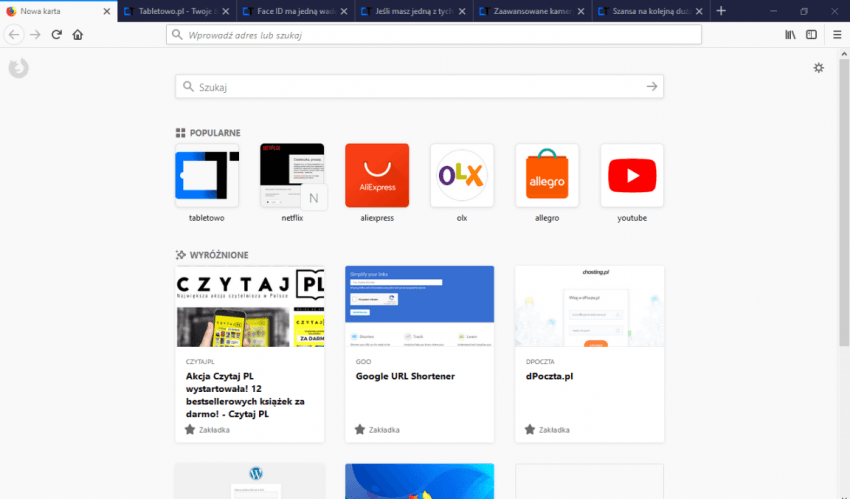Screen dimensions: 850x499
Task: Click the WYRÓŻNIONE section header
Action: pos(212,255)
